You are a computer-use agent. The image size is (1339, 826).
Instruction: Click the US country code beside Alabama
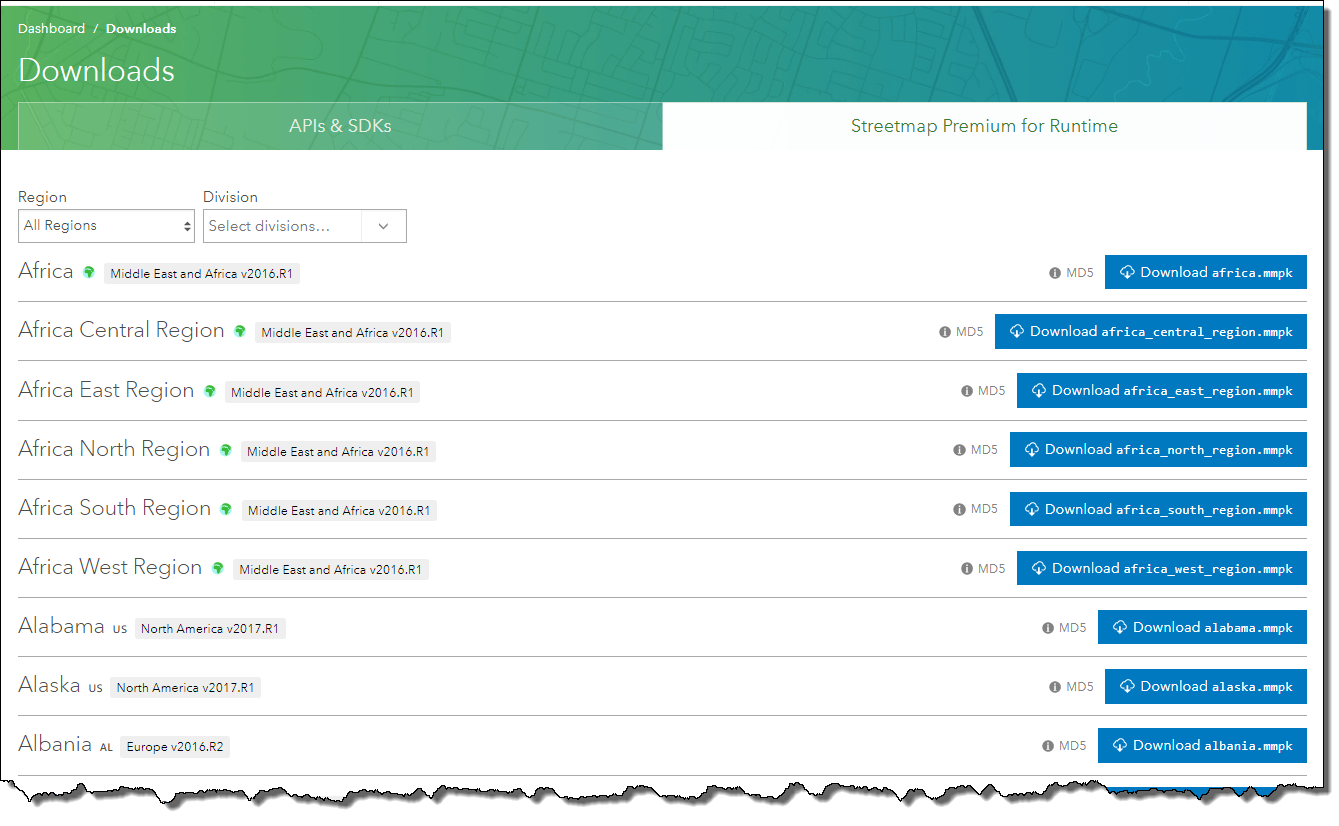pos(120,629)
